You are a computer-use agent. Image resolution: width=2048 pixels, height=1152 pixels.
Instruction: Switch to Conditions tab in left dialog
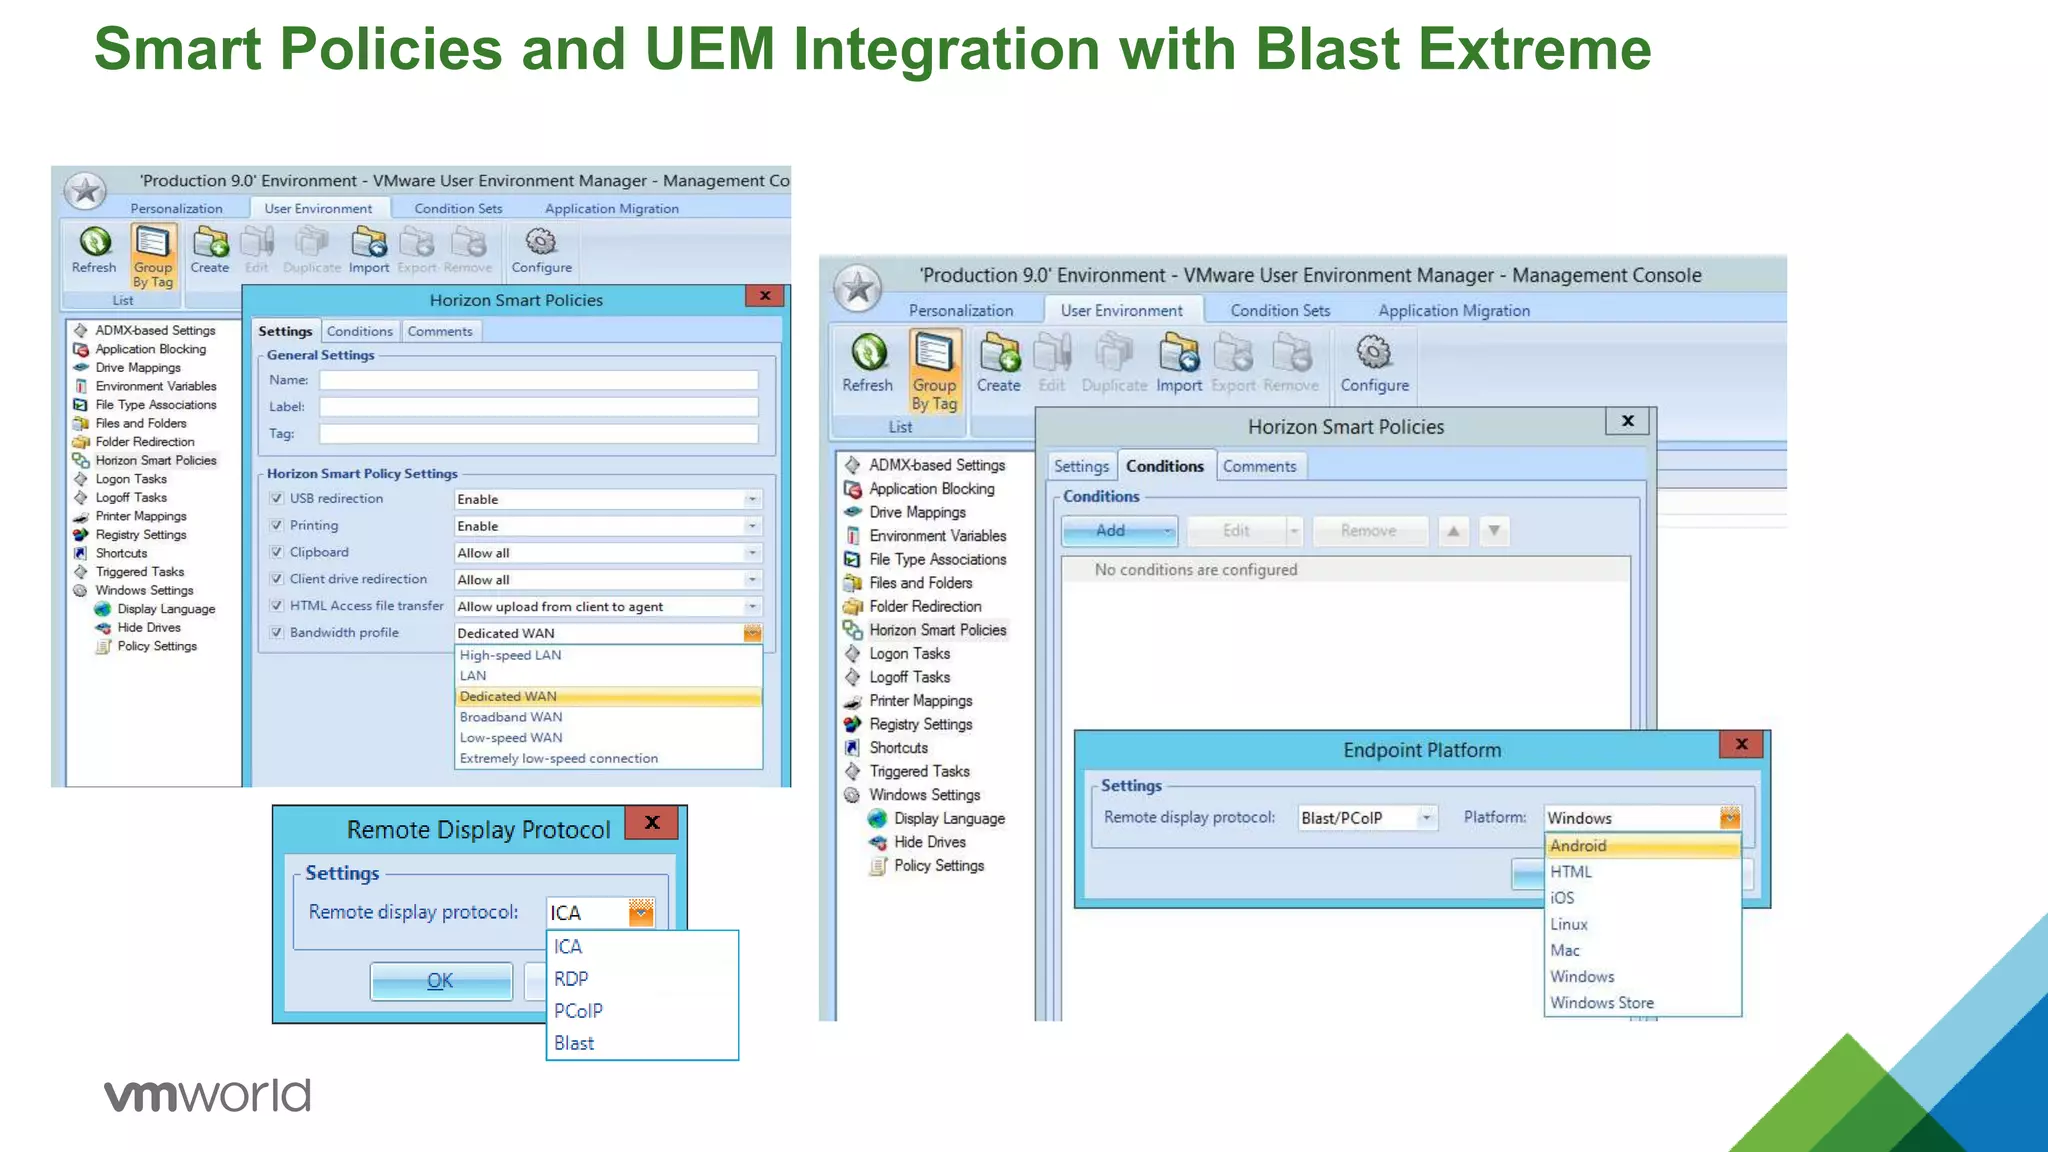[360, 331]
